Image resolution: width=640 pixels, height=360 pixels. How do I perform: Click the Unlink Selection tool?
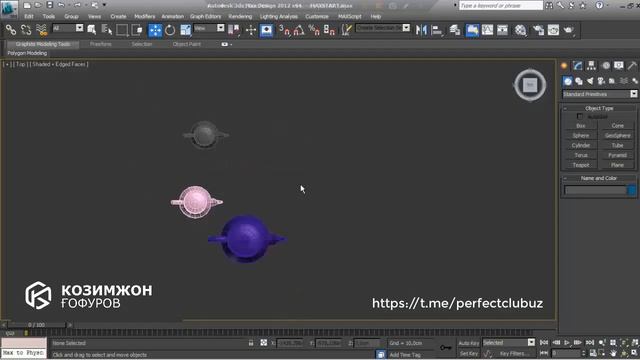pos(26,30)
